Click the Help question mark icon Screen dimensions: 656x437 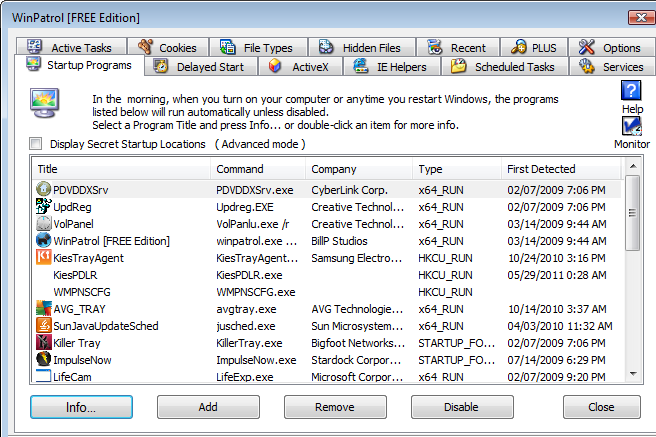pos(632,92)
